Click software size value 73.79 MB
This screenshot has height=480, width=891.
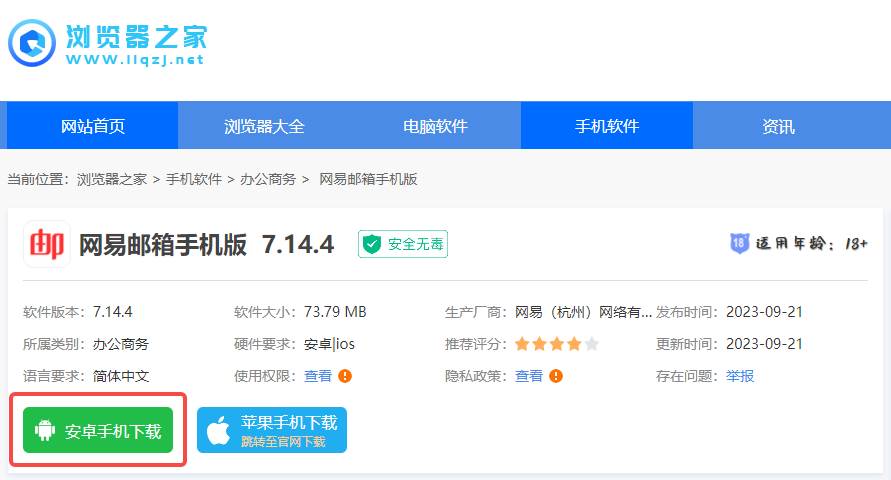pyautogui.click(x=335, y=312)
